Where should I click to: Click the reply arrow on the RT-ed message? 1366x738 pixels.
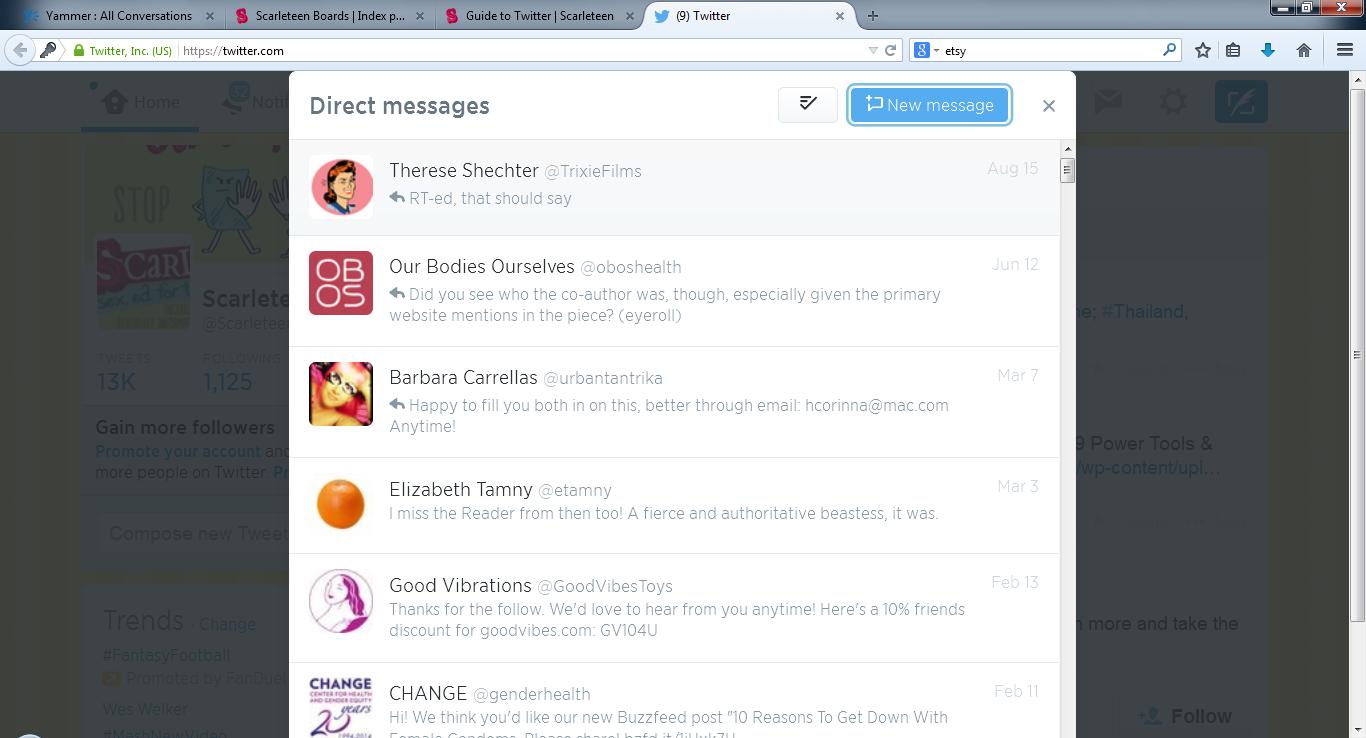397,198
